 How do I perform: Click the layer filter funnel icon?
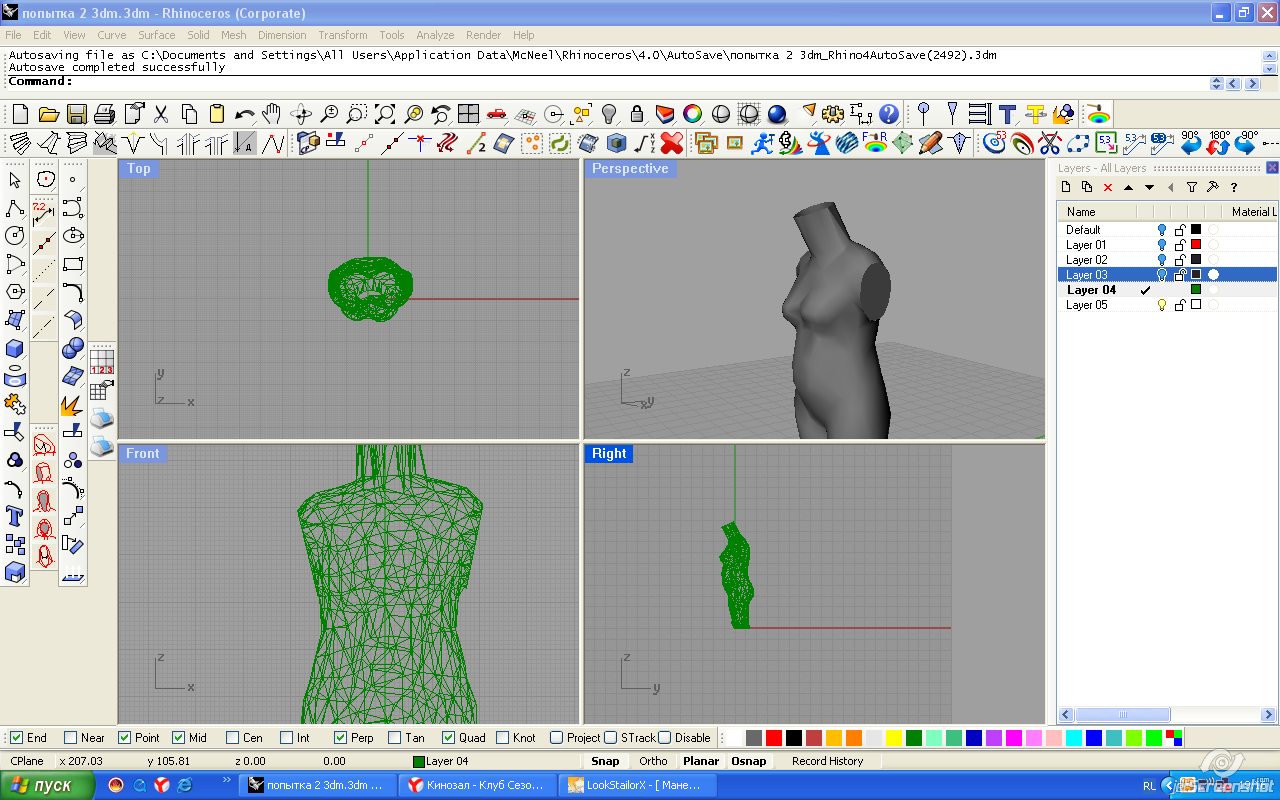1192,187
